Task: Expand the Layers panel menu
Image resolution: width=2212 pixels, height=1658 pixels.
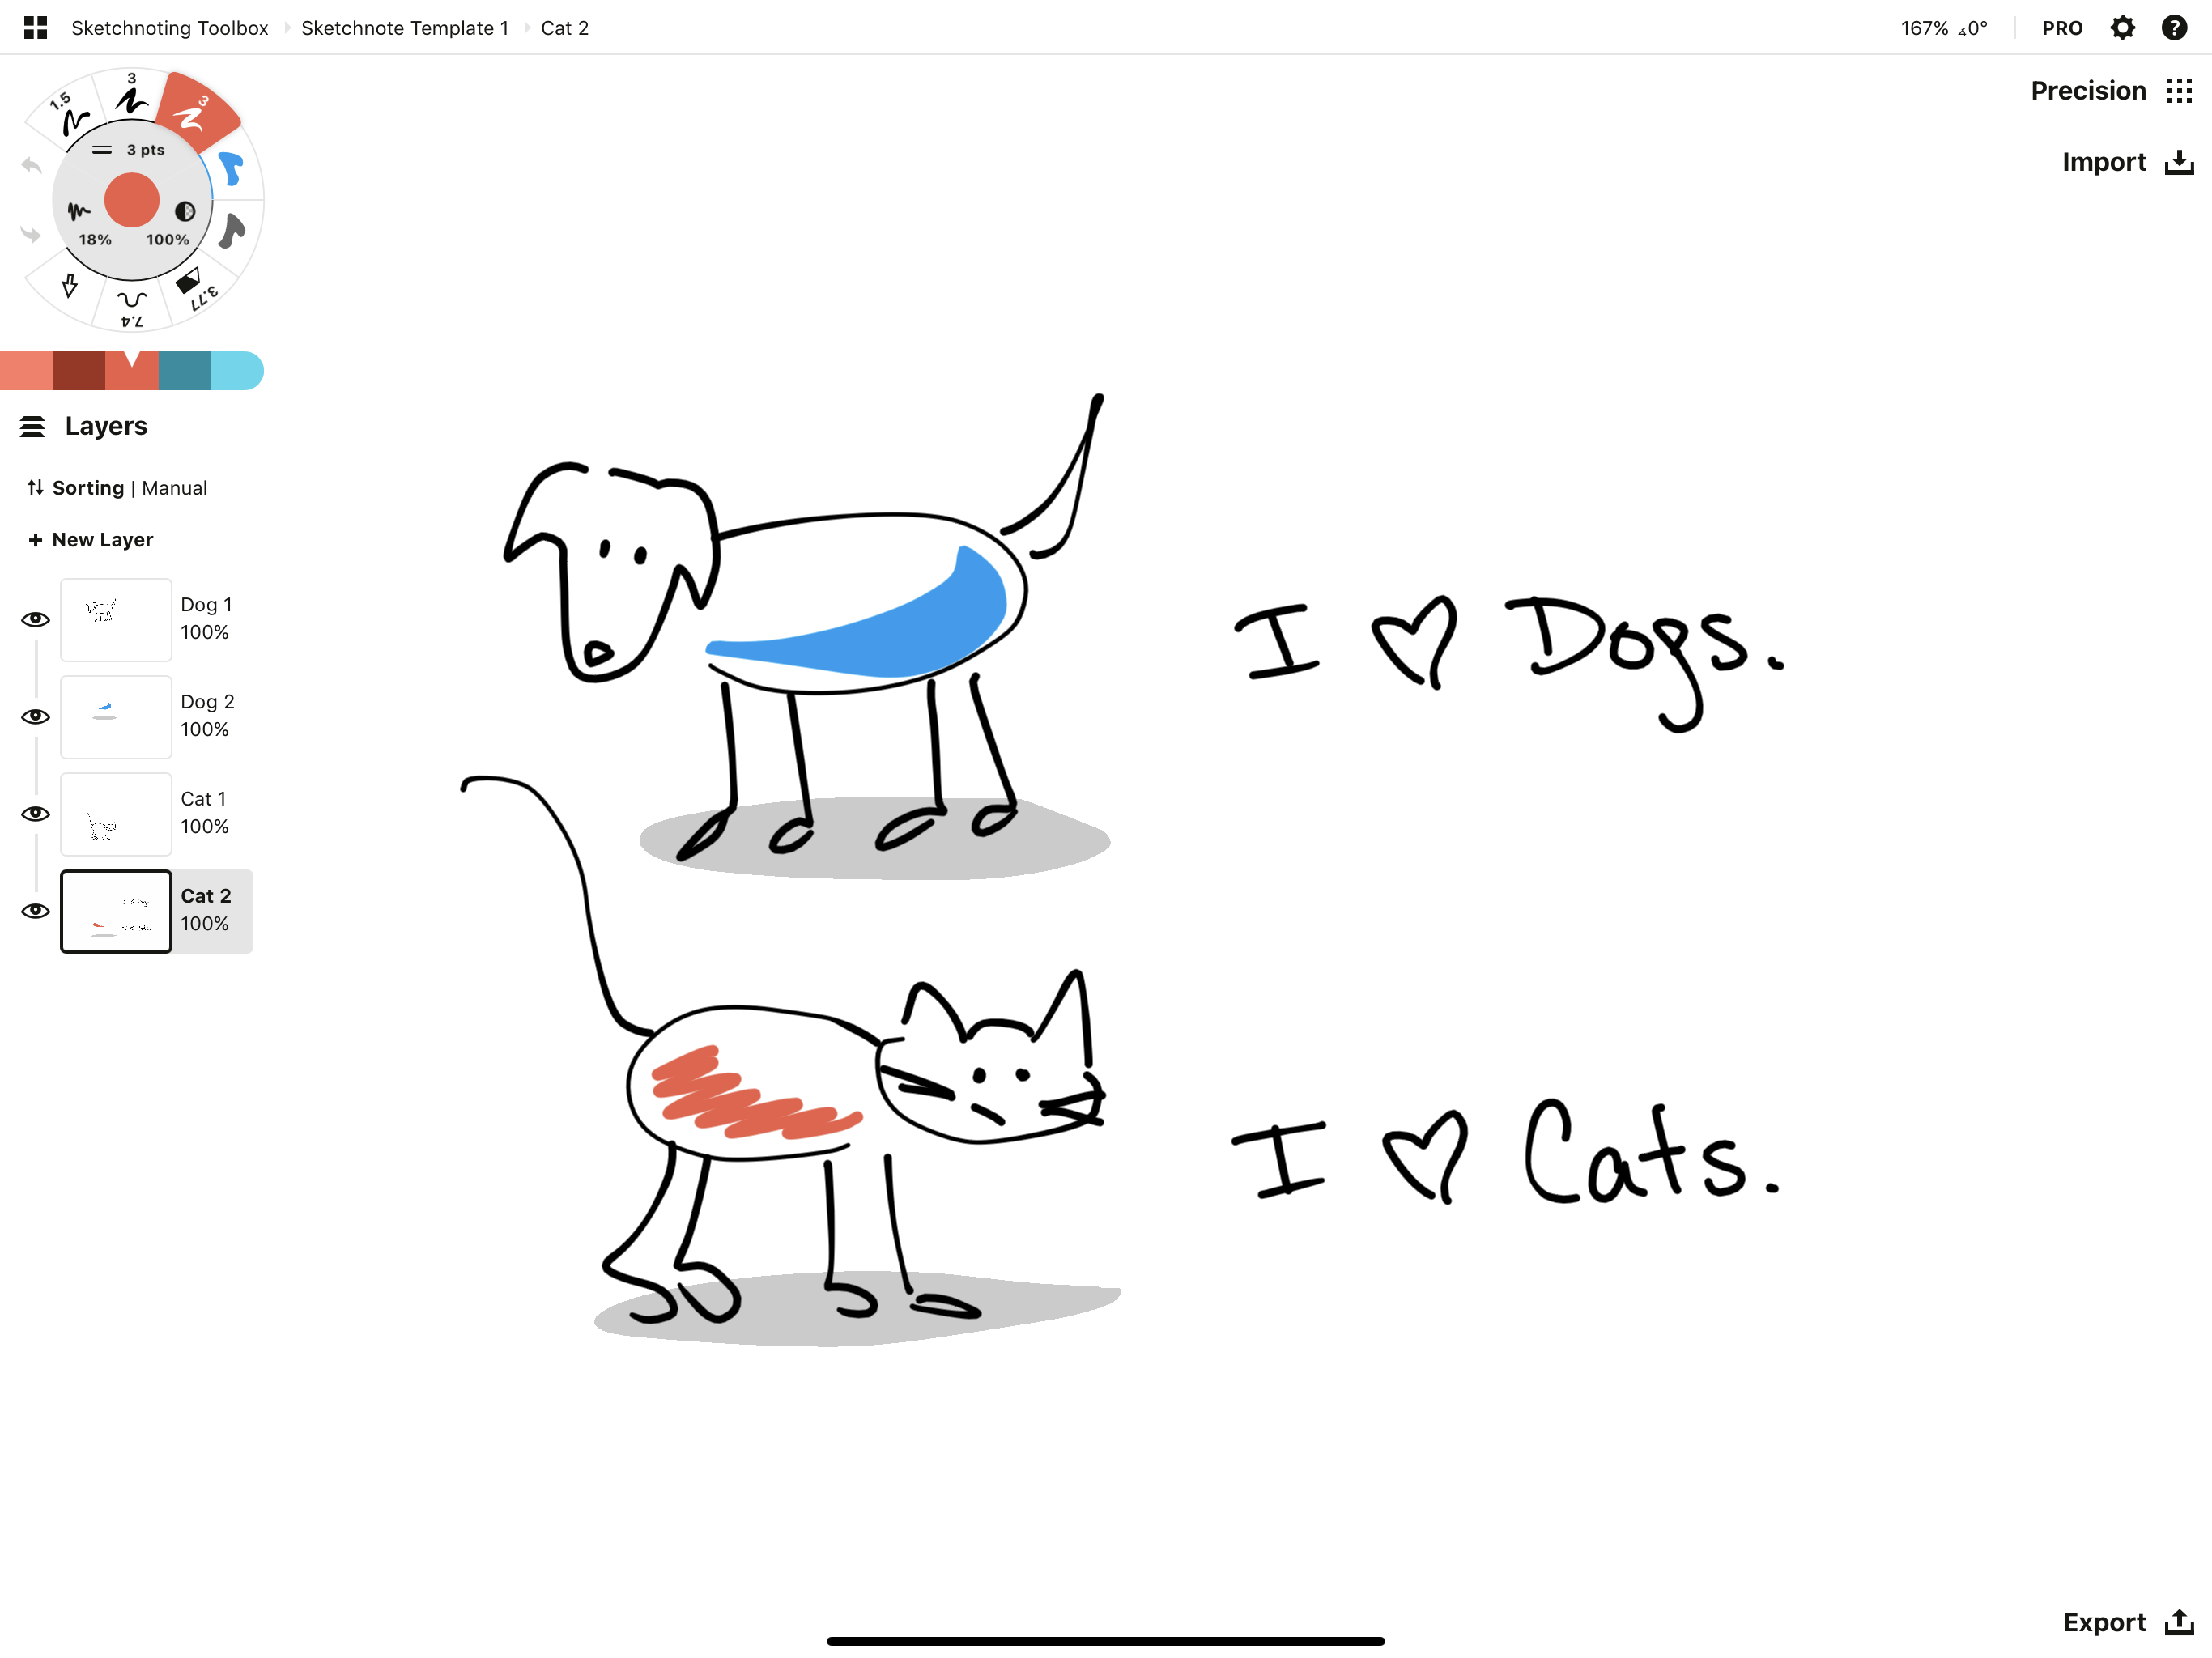Action: tap(33, 425)
